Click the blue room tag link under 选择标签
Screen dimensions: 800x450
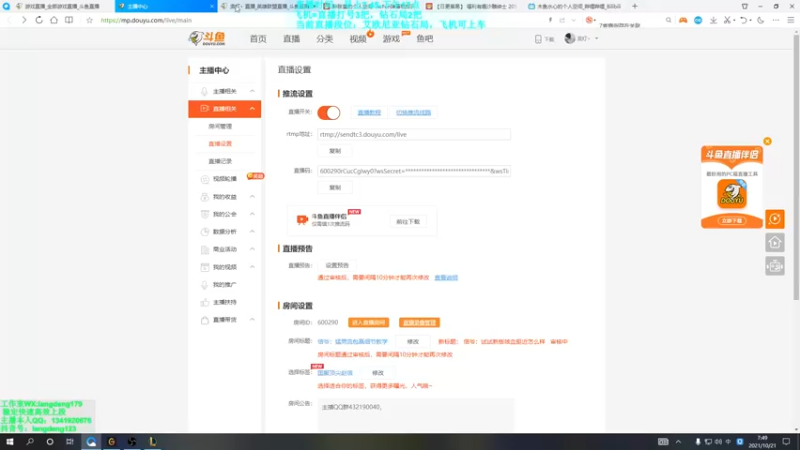335,373
